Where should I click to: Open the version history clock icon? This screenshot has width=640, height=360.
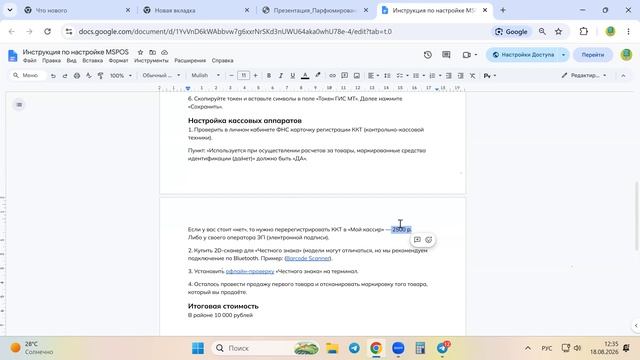pos(428,55)
